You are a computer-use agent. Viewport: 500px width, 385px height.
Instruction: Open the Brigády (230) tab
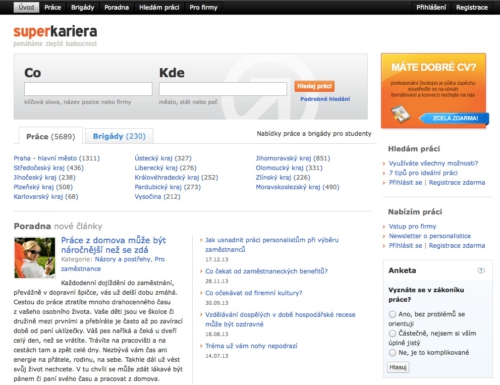(x=119, y=136)
